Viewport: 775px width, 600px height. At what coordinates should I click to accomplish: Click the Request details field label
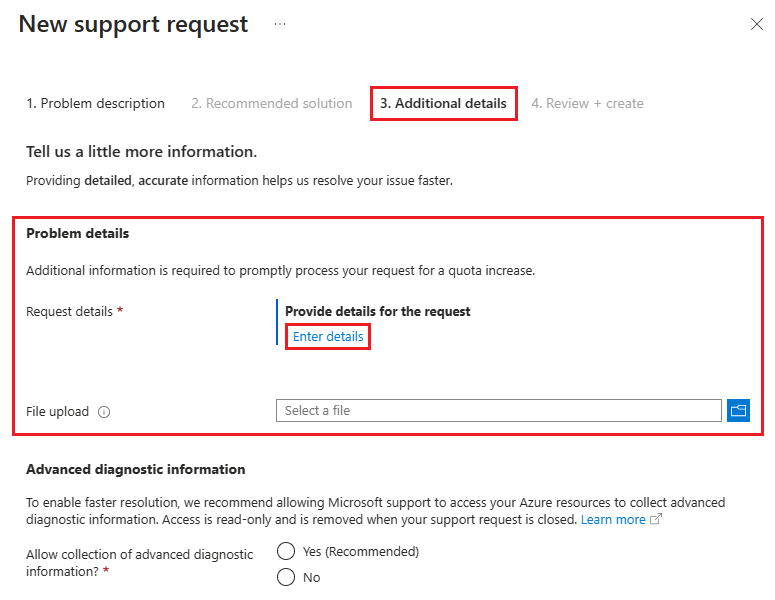[69, 311]
